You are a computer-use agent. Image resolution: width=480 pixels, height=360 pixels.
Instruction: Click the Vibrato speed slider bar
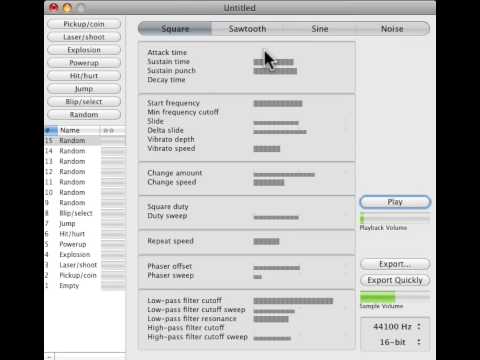[x=267, y=149]
